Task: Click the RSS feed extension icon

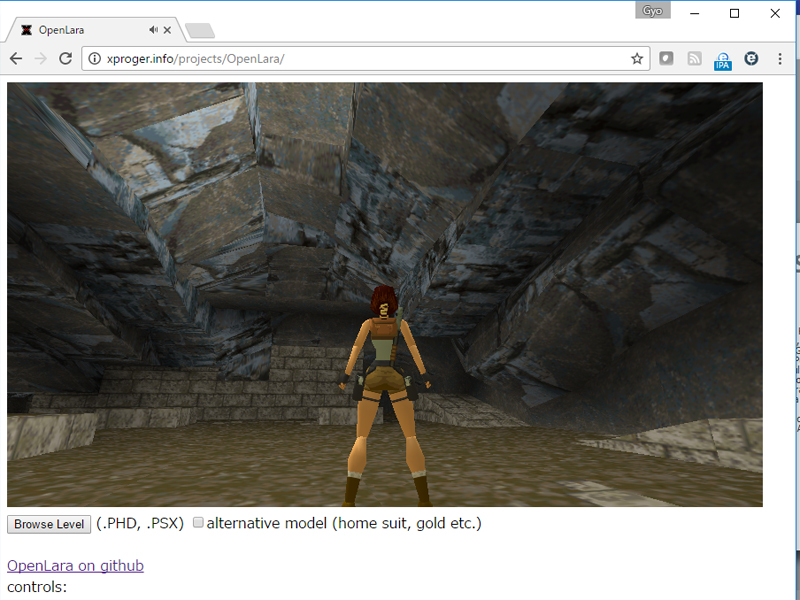Action: [x=694, y=59]
